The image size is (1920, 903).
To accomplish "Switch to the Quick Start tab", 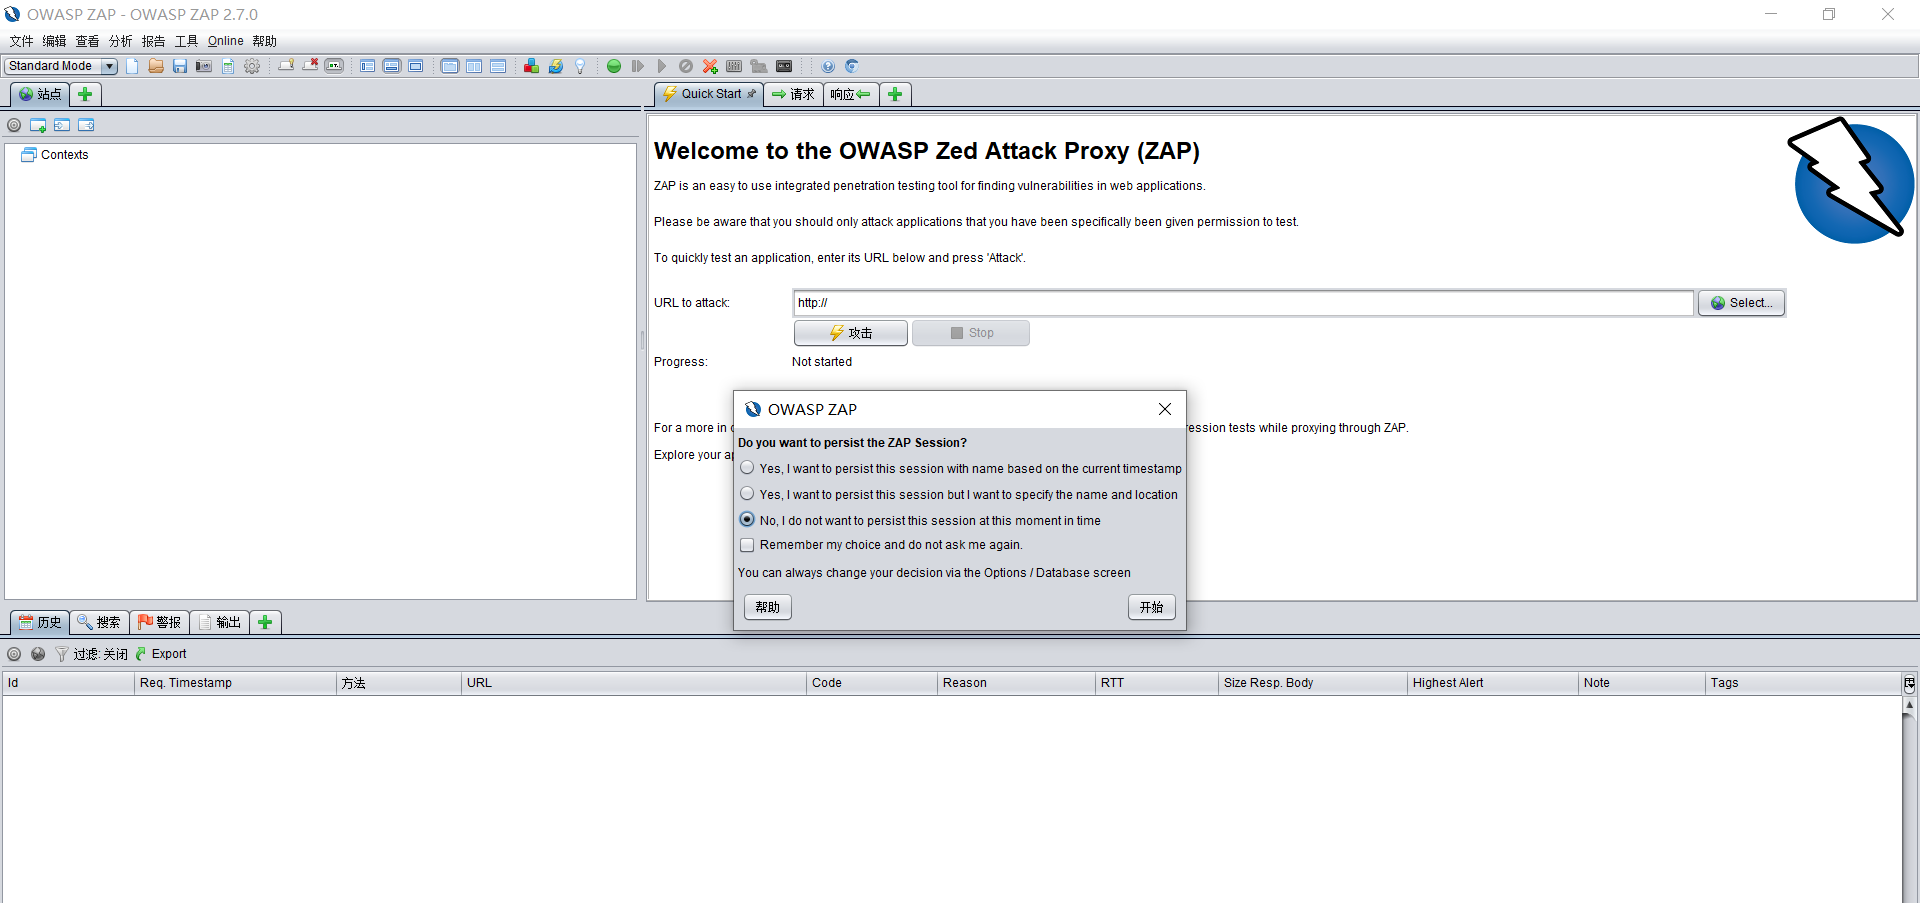I will 709,94.
